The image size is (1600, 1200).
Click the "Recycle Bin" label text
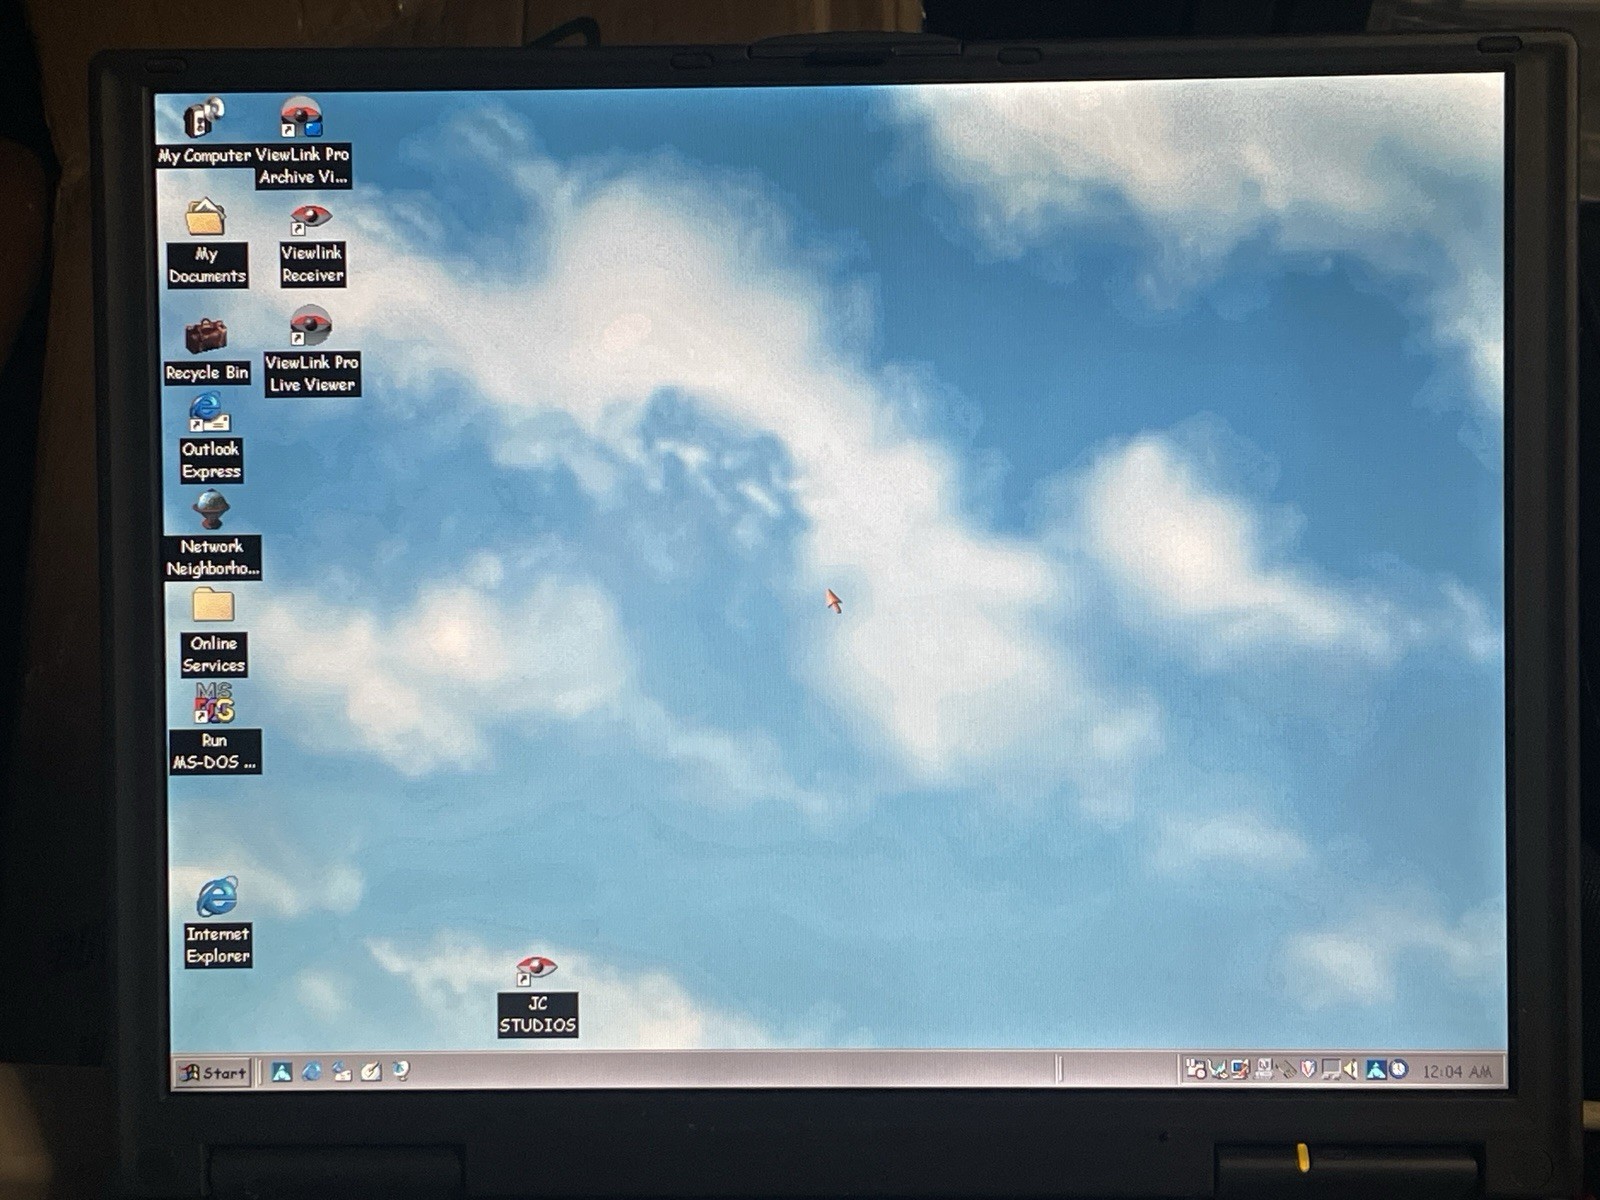[207, 373]
